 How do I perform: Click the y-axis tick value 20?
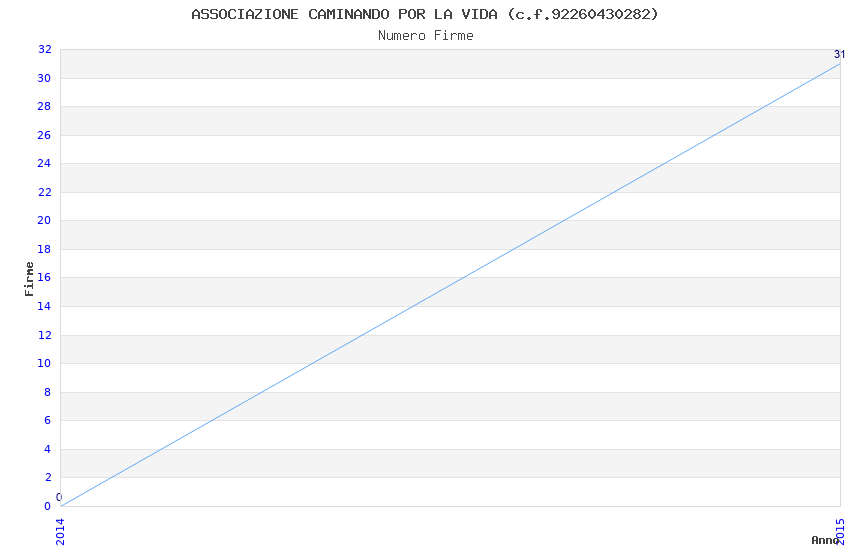[x=44, y=220]
